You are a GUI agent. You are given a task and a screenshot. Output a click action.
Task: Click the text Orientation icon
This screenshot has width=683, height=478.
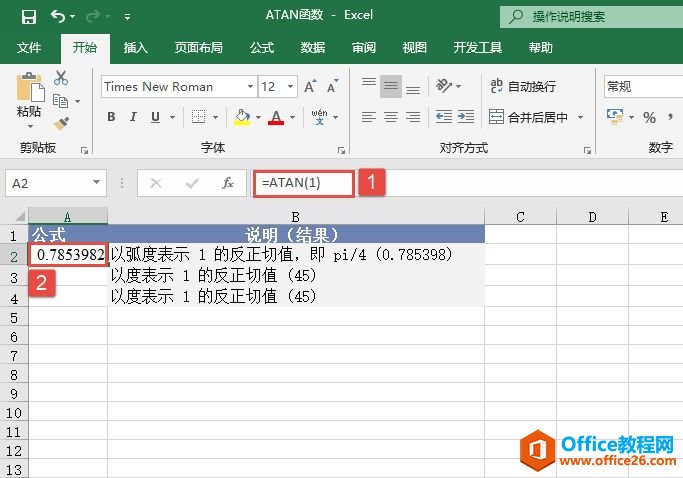point(443,86)
